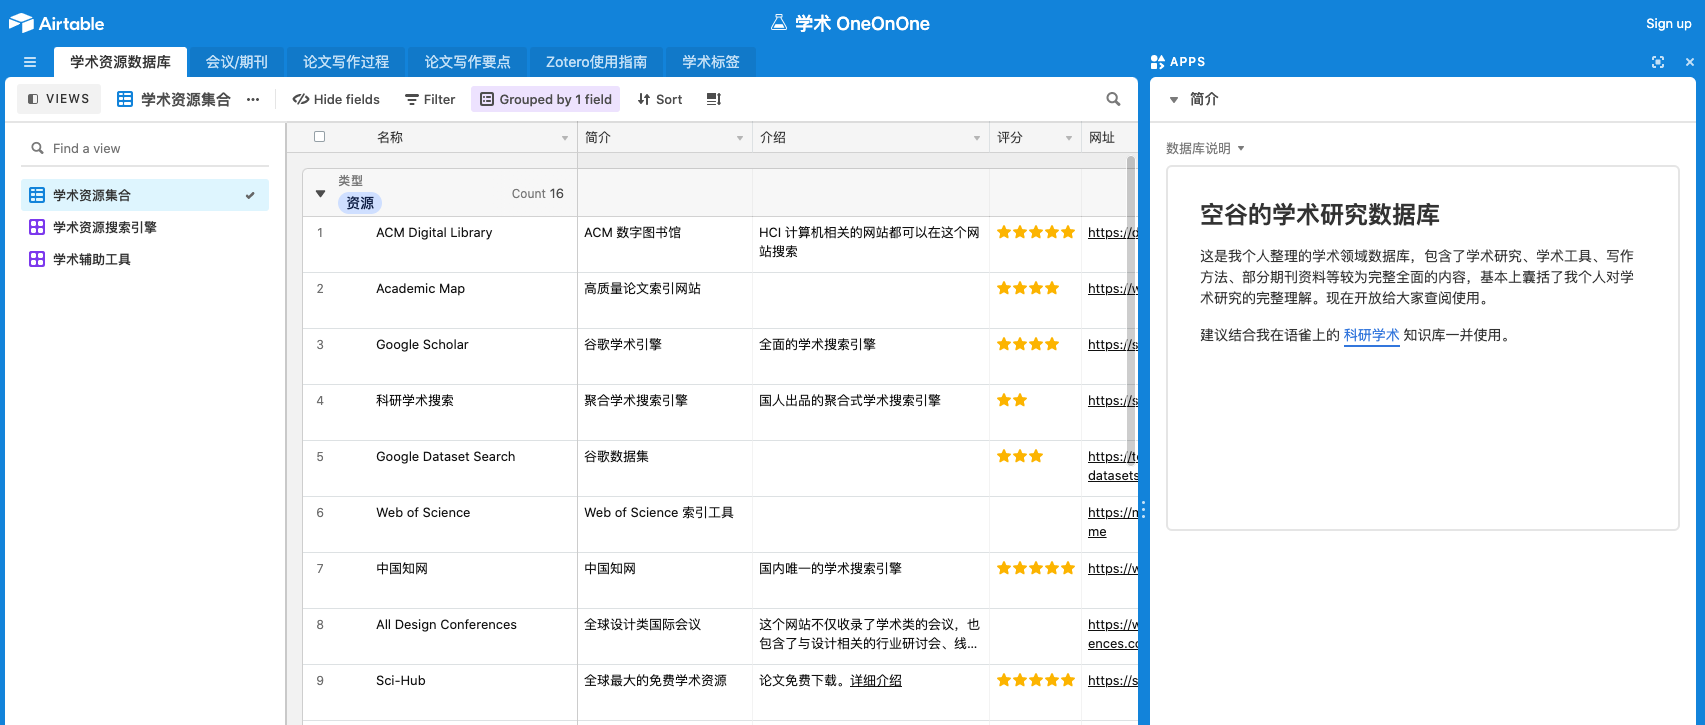1705x725 pixels.
Task: Click the 网址 column header
Action: (x=1110, y=138)
